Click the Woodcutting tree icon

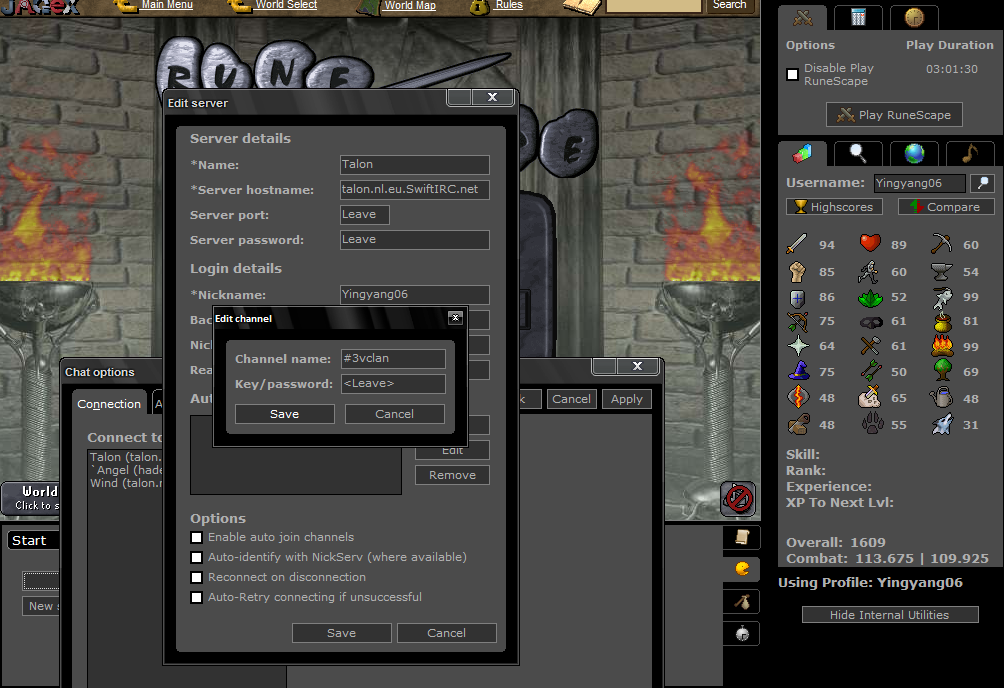[x=942, y=370]
